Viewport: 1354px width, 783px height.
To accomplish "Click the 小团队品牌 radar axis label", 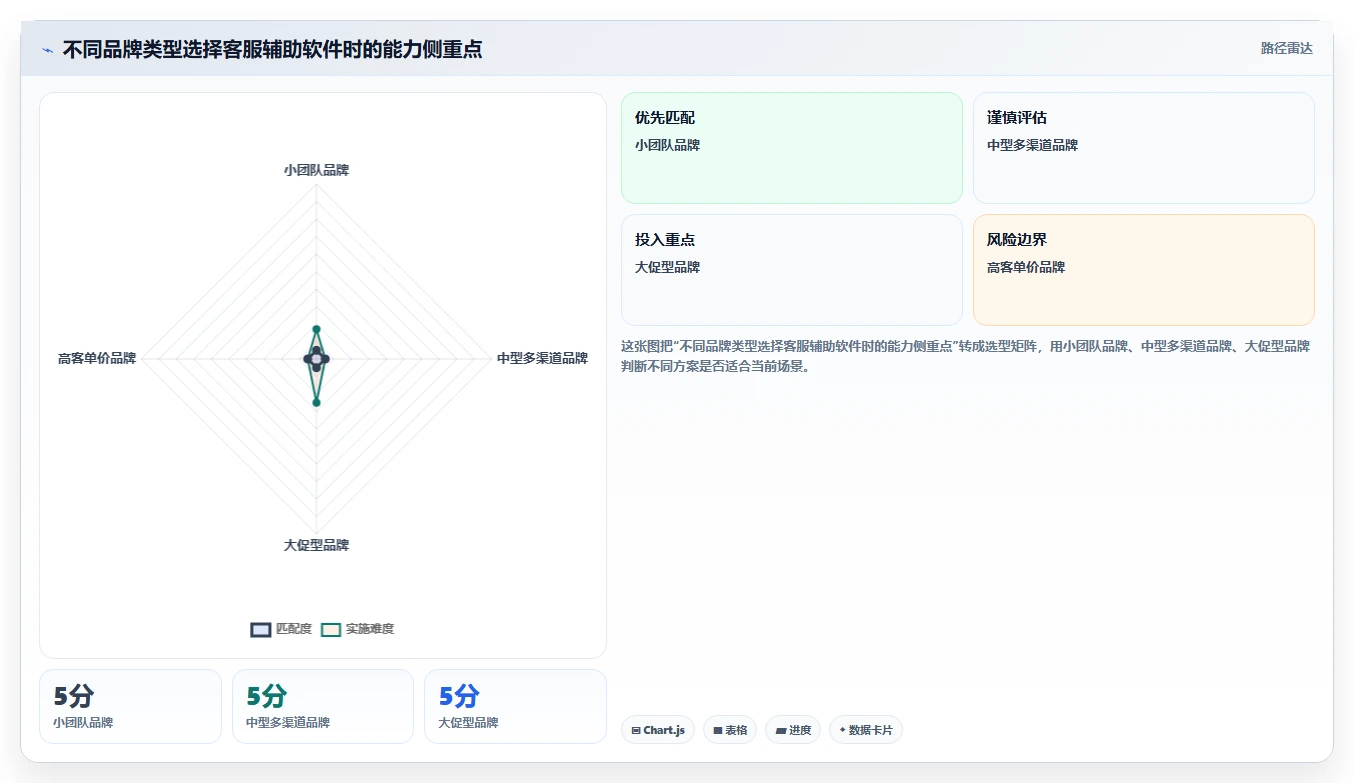I will pos(316,170).
